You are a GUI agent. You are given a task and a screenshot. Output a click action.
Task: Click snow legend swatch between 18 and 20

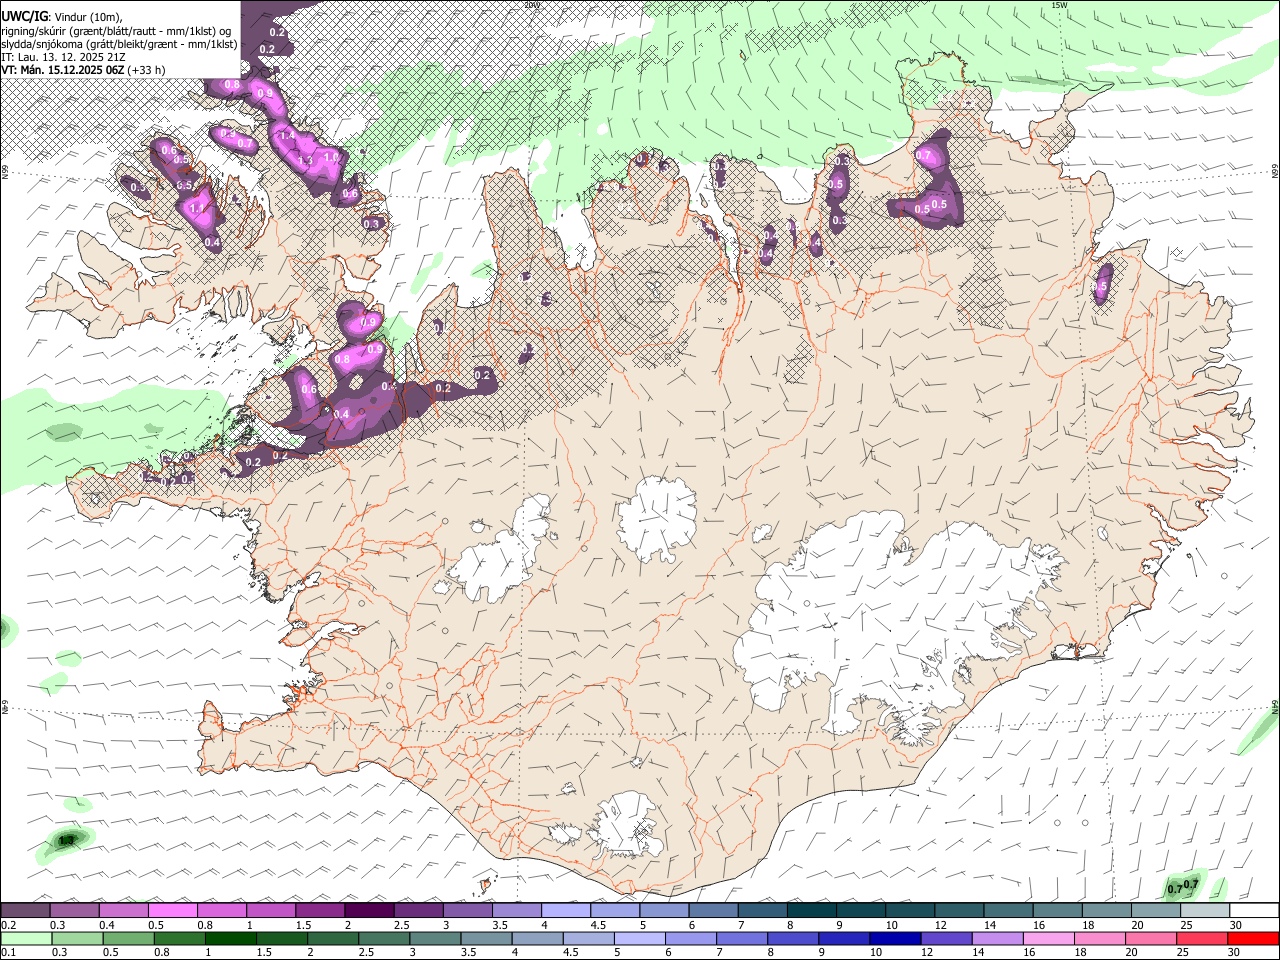tap(1108, 910)
